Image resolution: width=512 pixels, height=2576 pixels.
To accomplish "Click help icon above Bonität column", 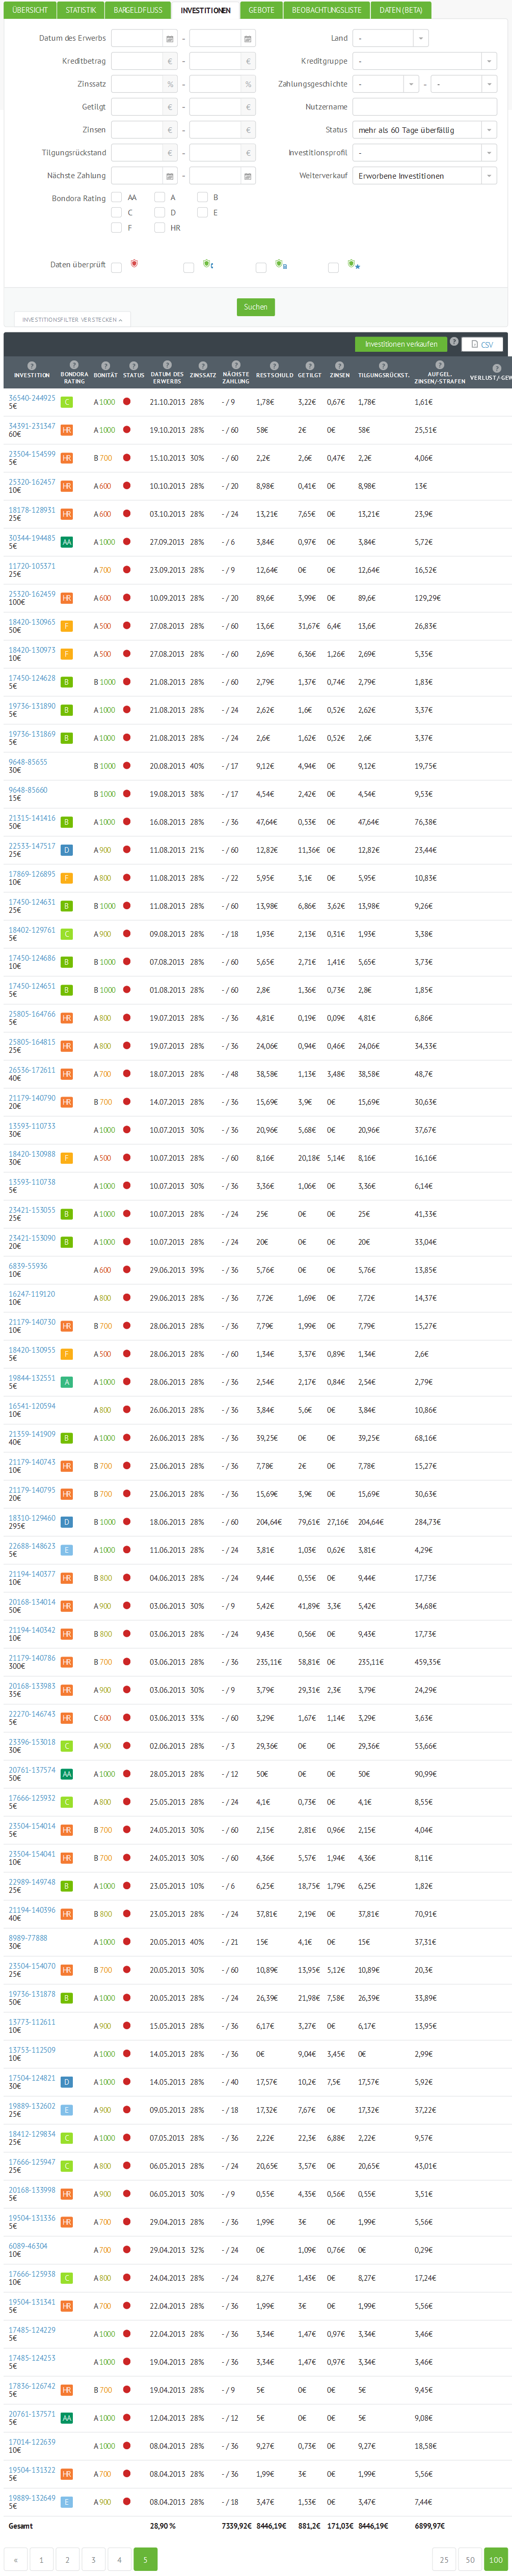I will 105,365.
